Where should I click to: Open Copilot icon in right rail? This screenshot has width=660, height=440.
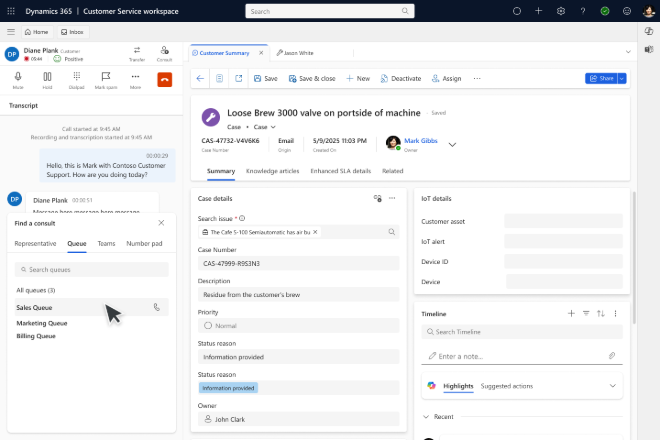(649, 31)
